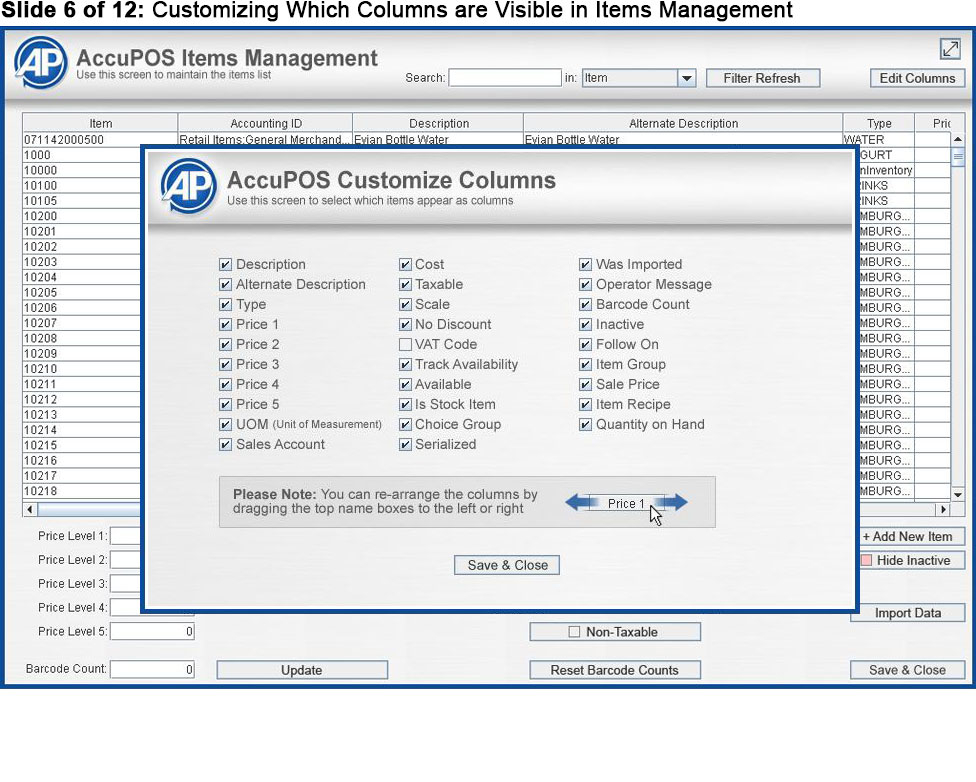The width and height of the screenshot is (976, 782).
Task: Click Save & Close in Items Management window
Action: tap(908, 670)
